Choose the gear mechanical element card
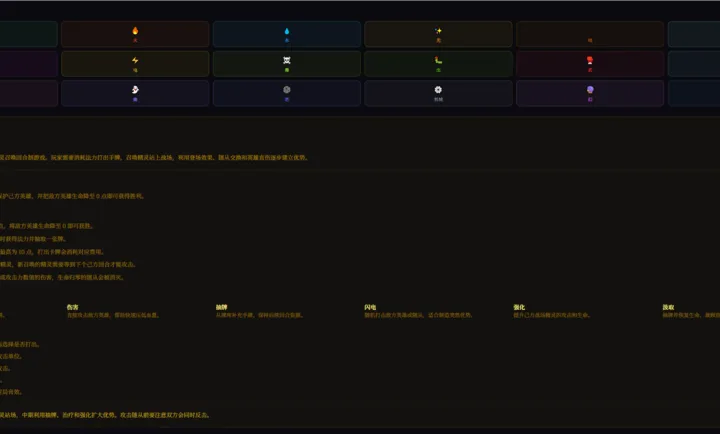 click(x=438, y=93)
